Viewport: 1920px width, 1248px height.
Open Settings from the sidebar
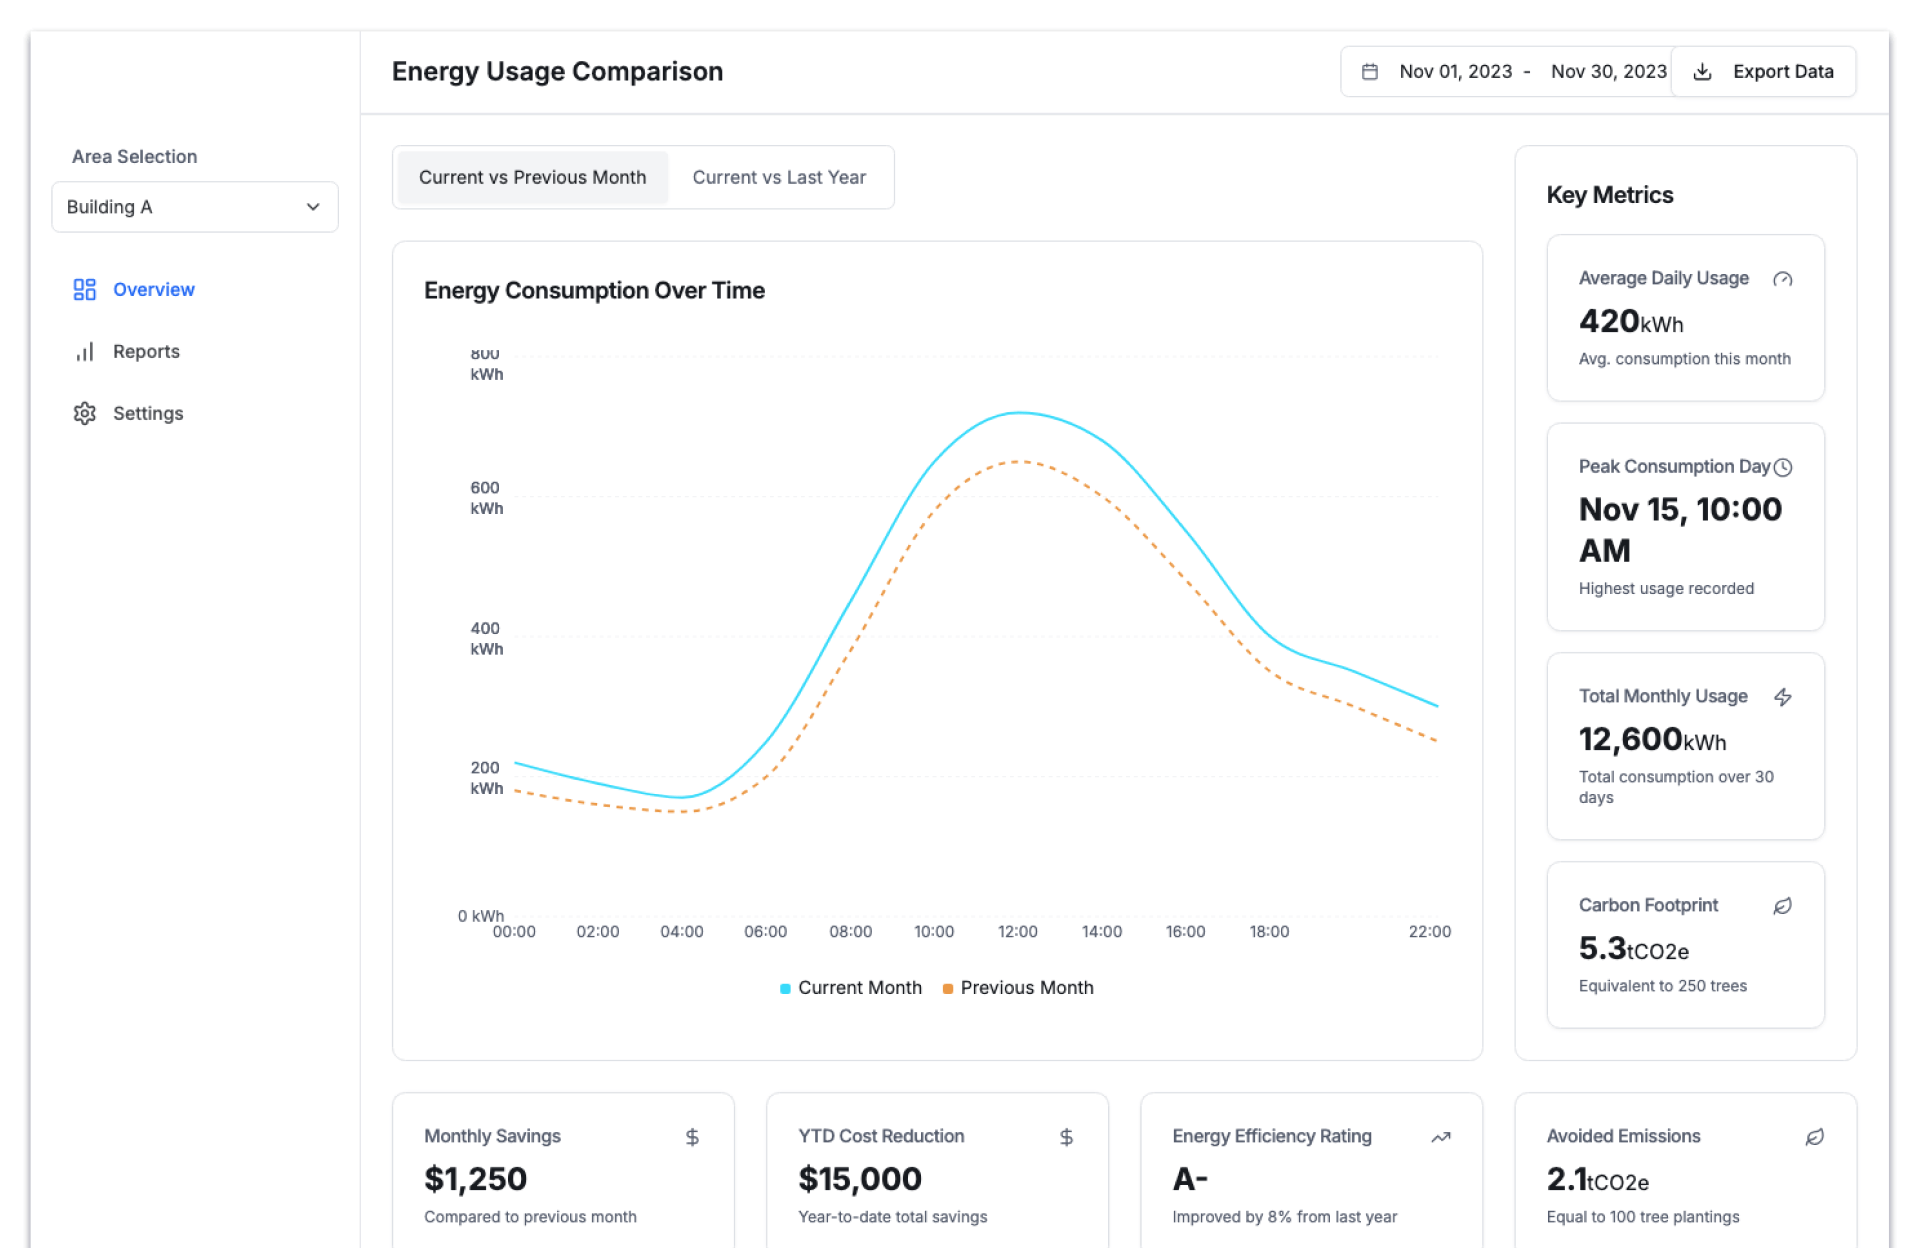point(147,414)
